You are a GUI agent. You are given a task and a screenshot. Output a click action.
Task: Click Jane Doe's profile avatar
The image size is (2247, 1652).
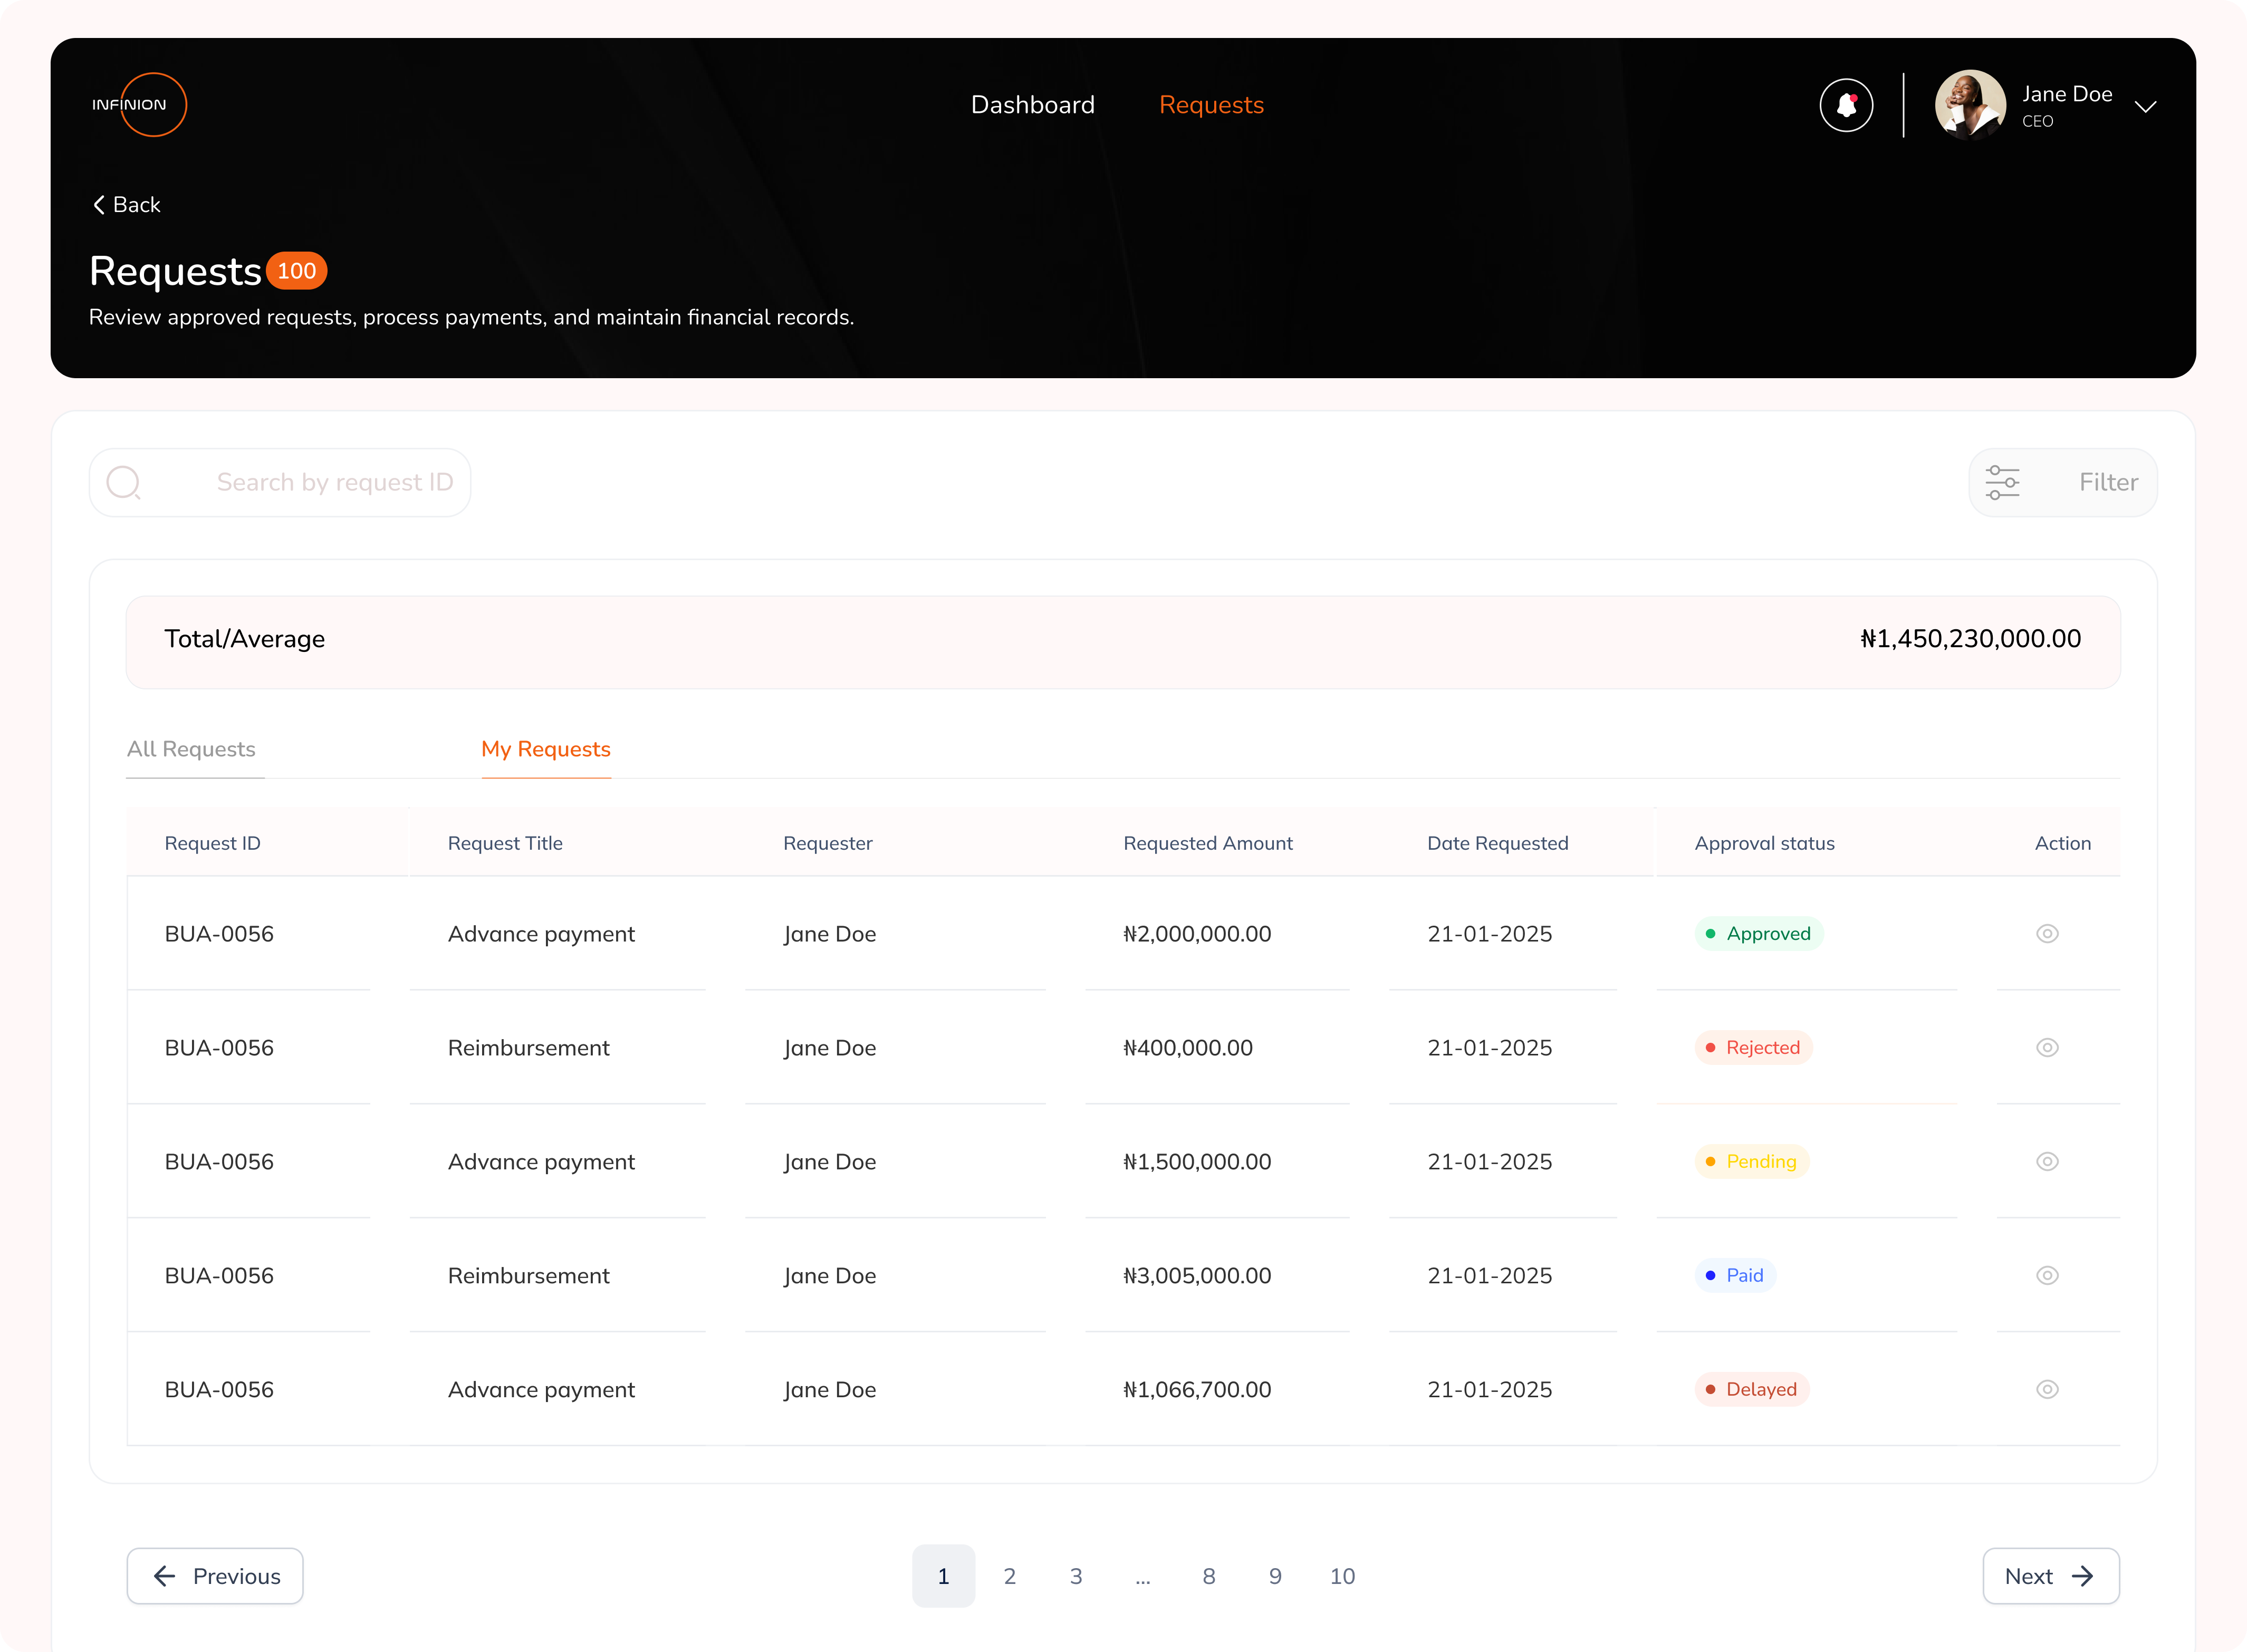[1969, 104]
